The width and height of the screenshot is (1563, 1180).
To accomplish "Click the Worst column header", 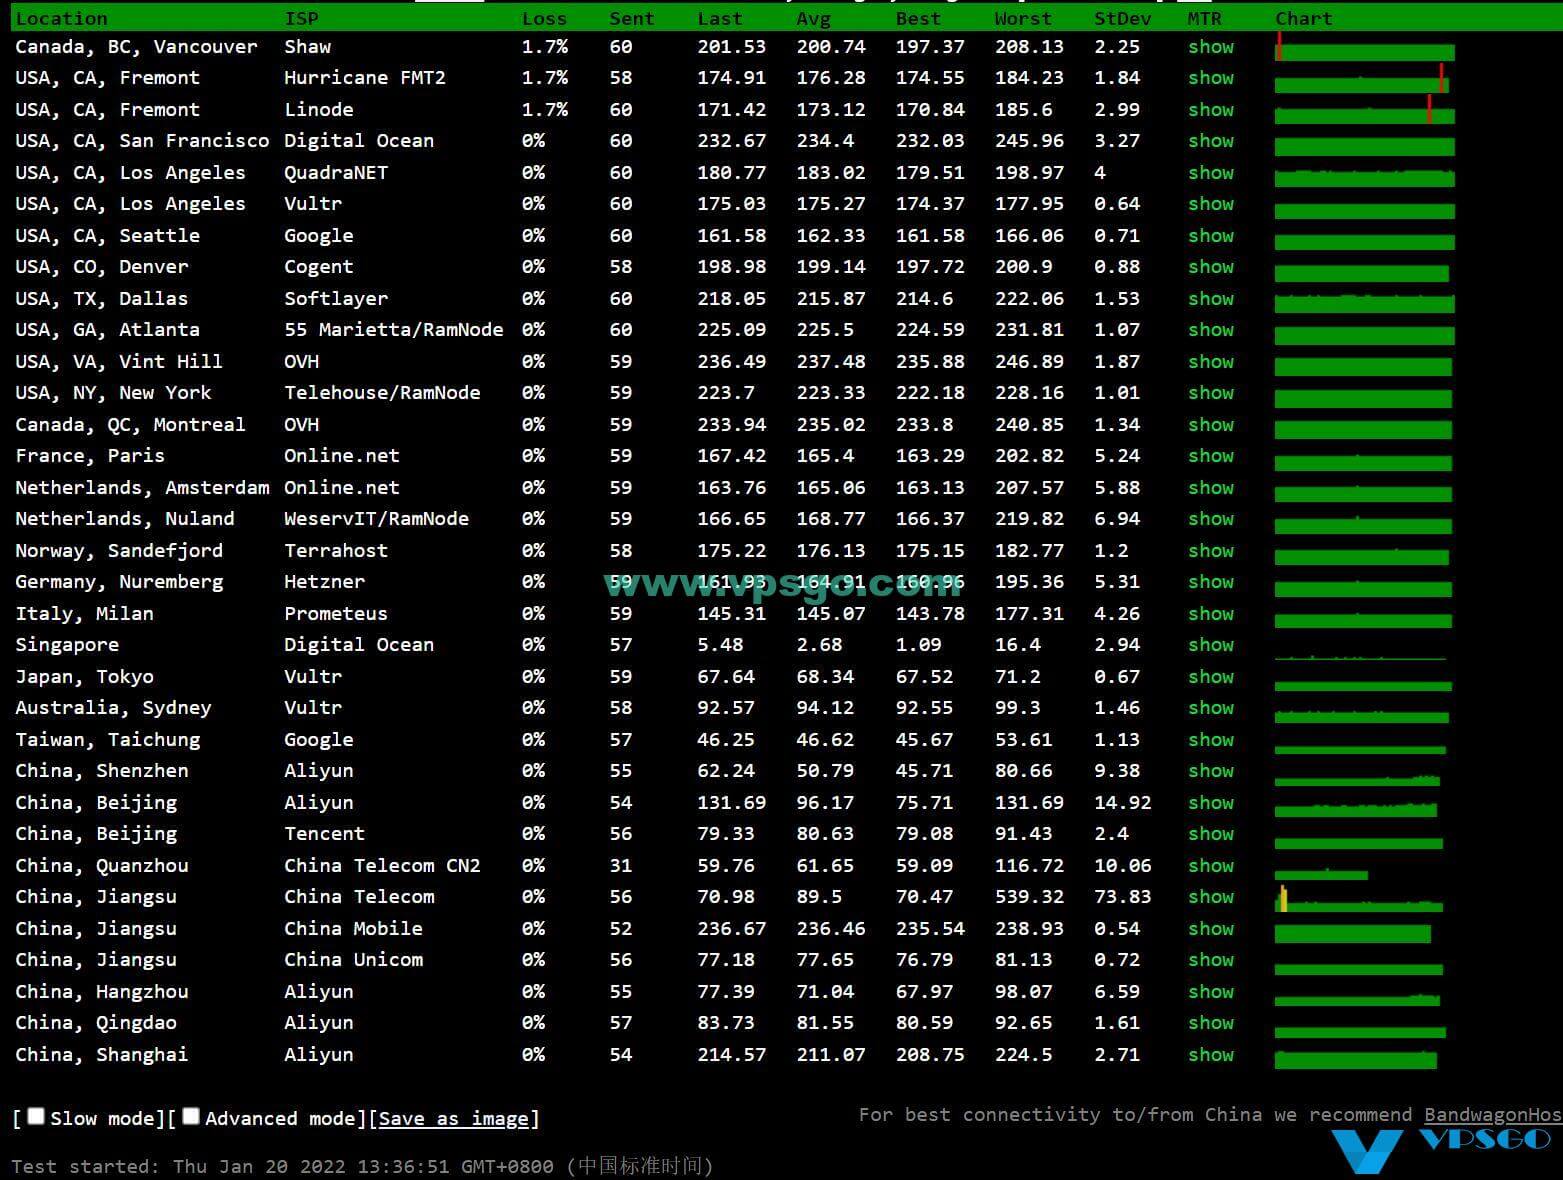I will (1023, 18).
